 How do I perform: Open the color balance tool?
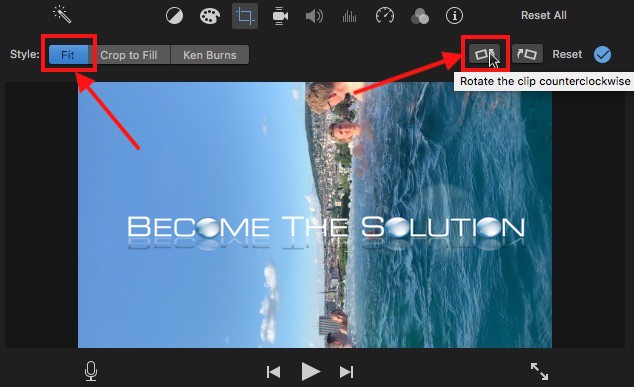tap(174, 16)
